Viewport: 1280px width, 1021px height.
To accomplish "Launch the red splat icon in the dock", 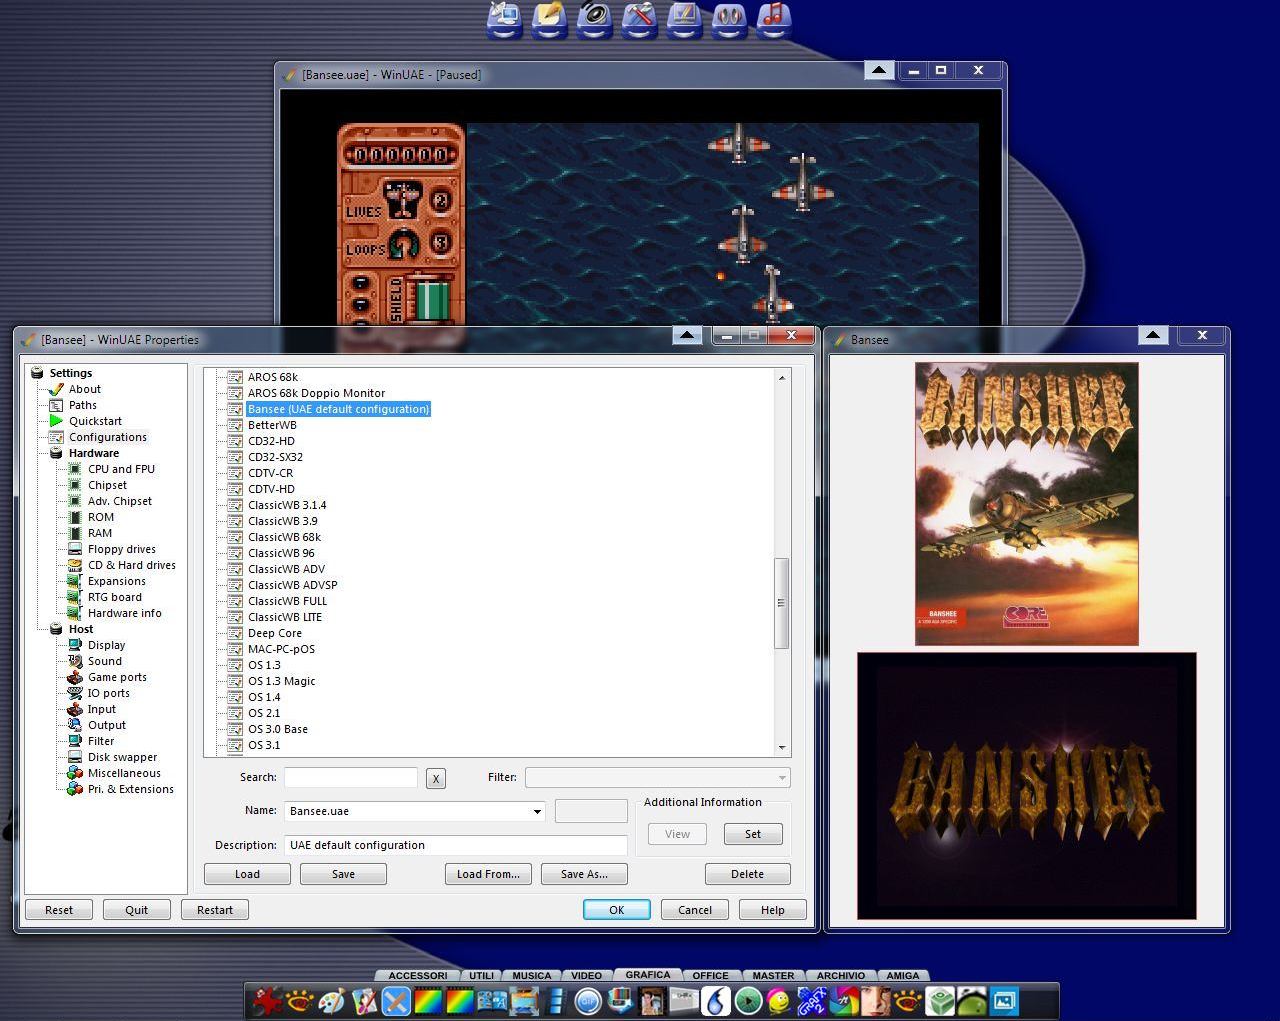I will [x=267, y=1000].
